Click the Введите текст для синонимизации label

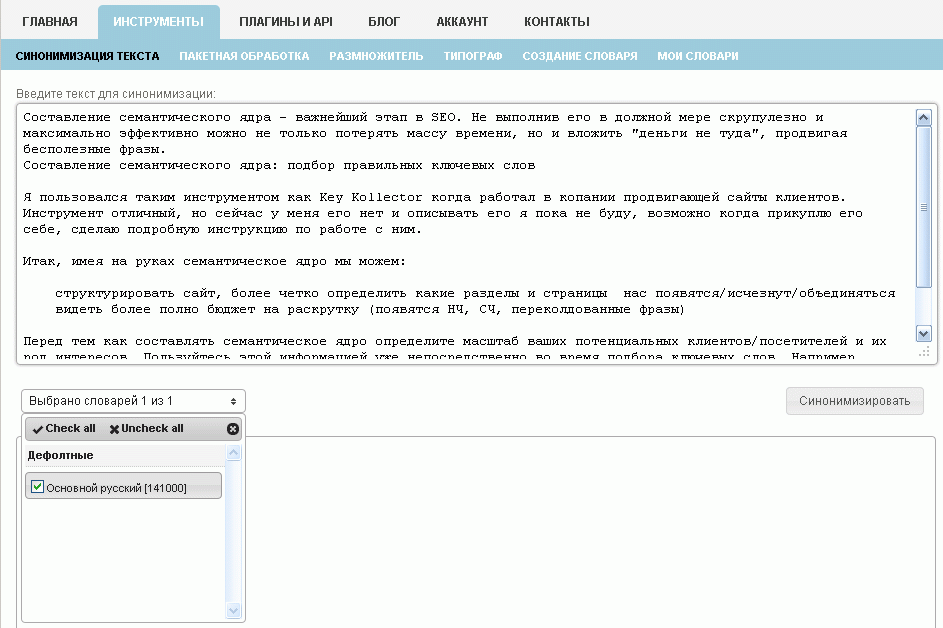pyautogui.click(x=115, y=94)
